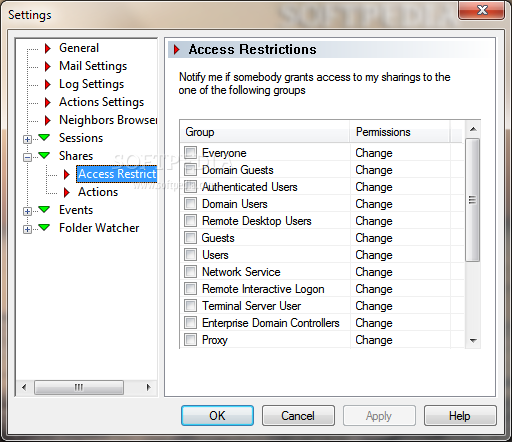
Task: Click the group list scroll up arrow
Action: tap(473, 129)
